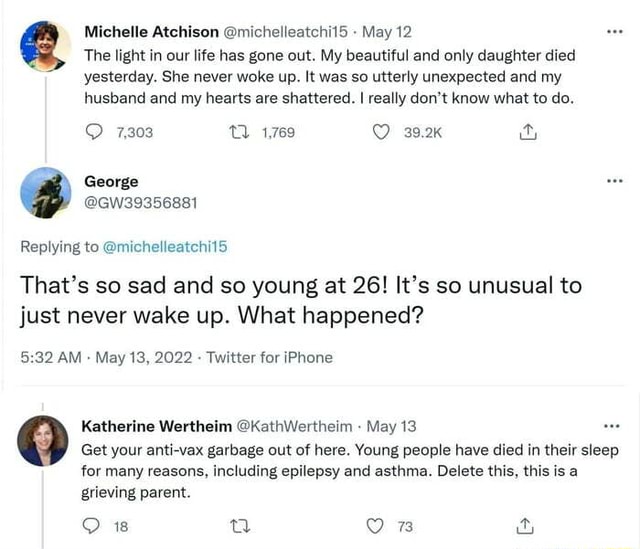Reply to Katherine Wertheim's tweet
640x549 pixels.
pyautogui.click(x=95, y=527)
